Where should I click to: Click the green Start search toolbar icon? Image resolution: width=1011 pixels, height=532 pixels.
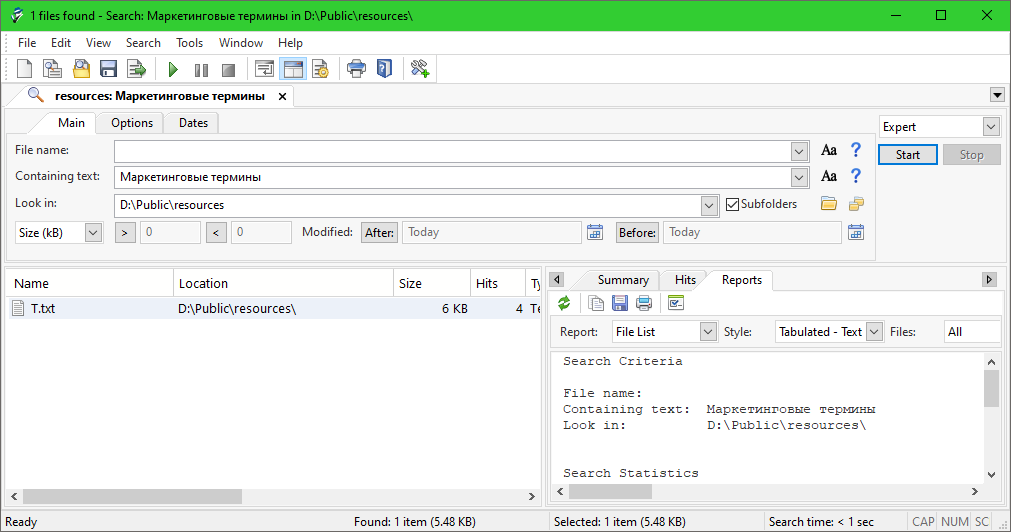point(173,69)
